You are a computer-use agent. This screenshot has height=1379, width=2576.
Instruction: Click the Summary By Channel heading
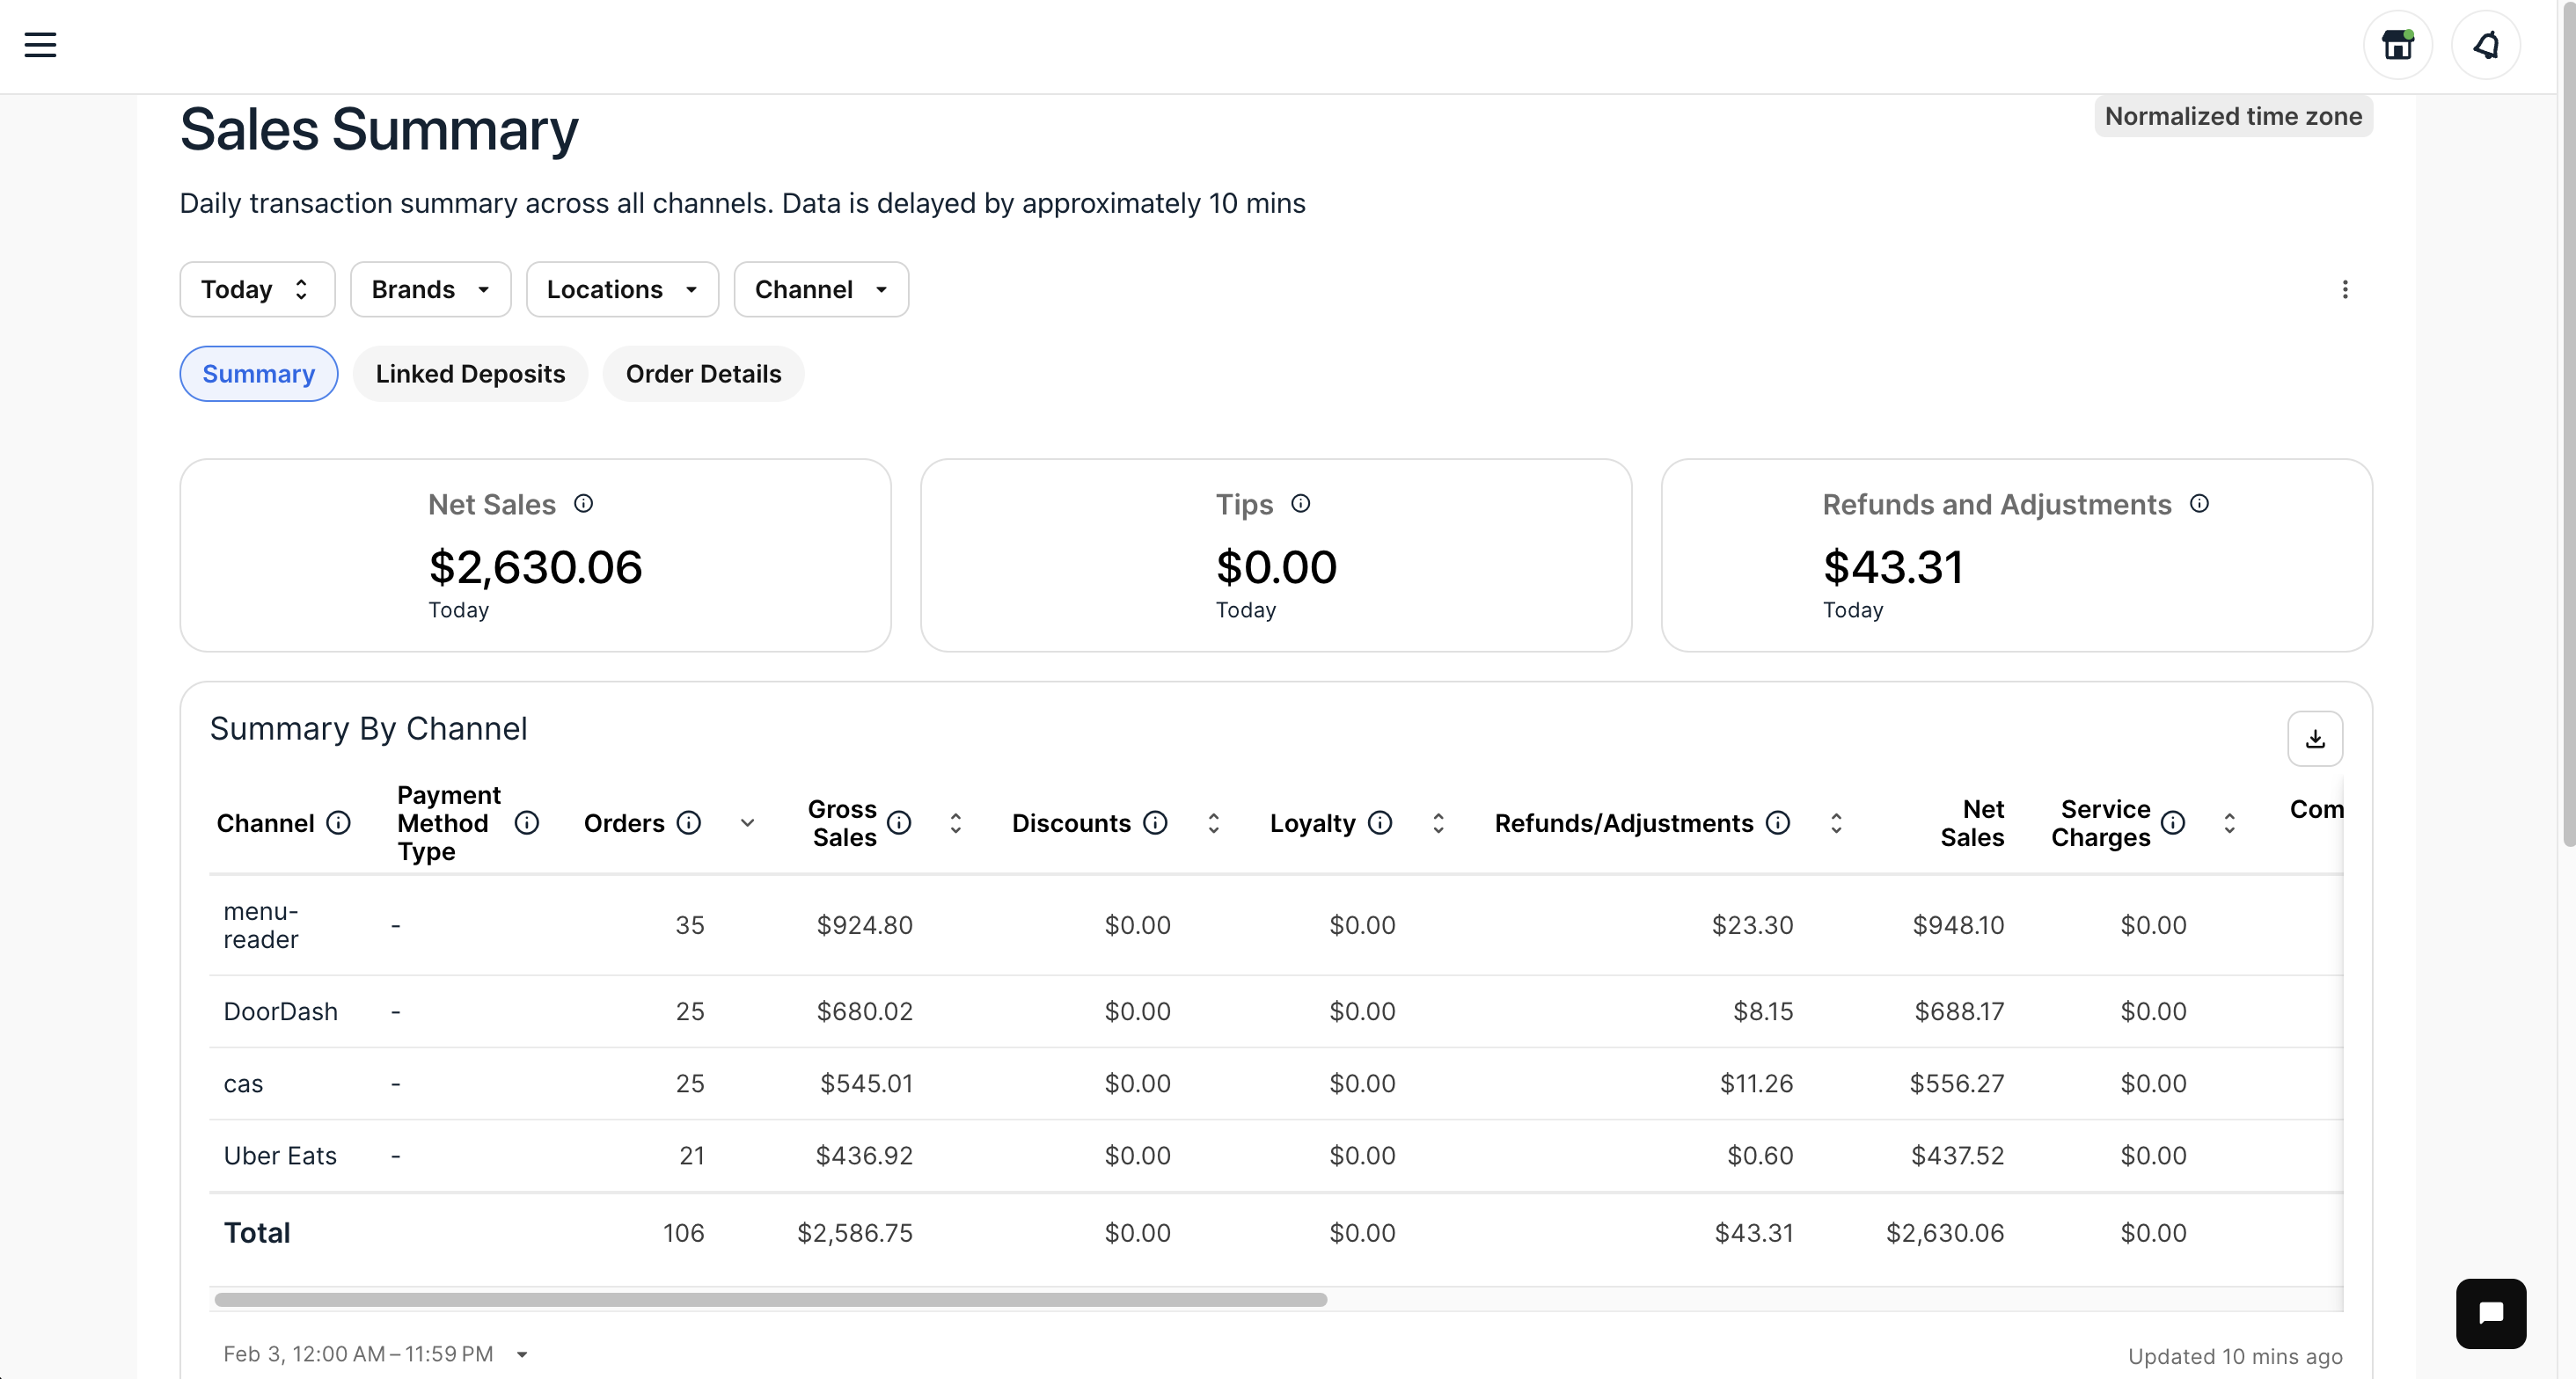pos(368,729)
